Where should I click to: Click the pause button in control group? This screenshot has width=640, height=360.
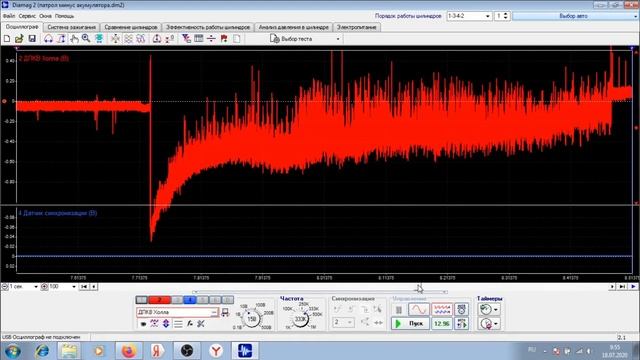pos(399,310)
